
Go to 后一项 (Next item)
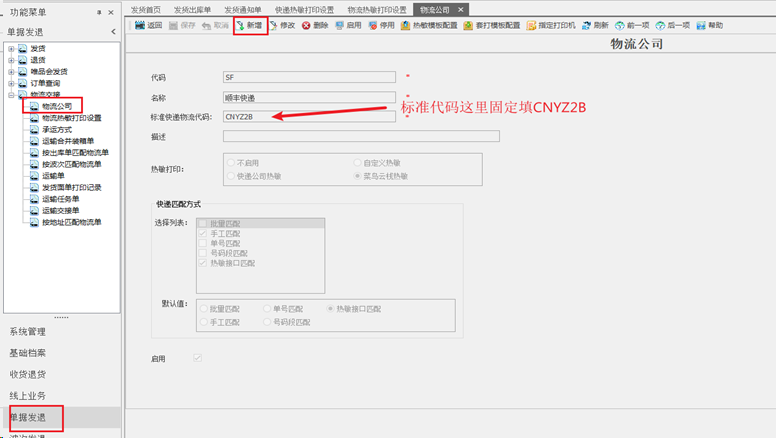[673, 25]
